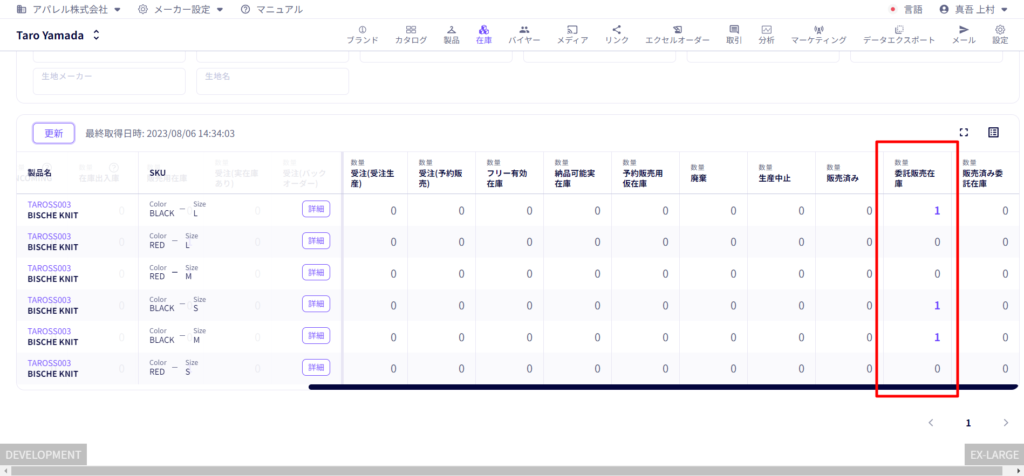Click the 生地メーカー input field
Viewport: 1024px width, 476px height.
point(109,82)
